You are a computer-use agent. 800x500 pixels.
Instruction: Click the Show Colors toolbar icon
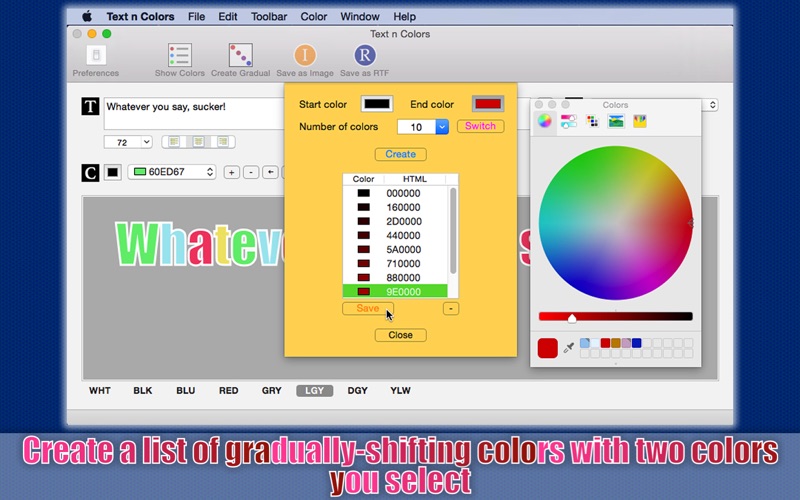click(x=180, y=55)
